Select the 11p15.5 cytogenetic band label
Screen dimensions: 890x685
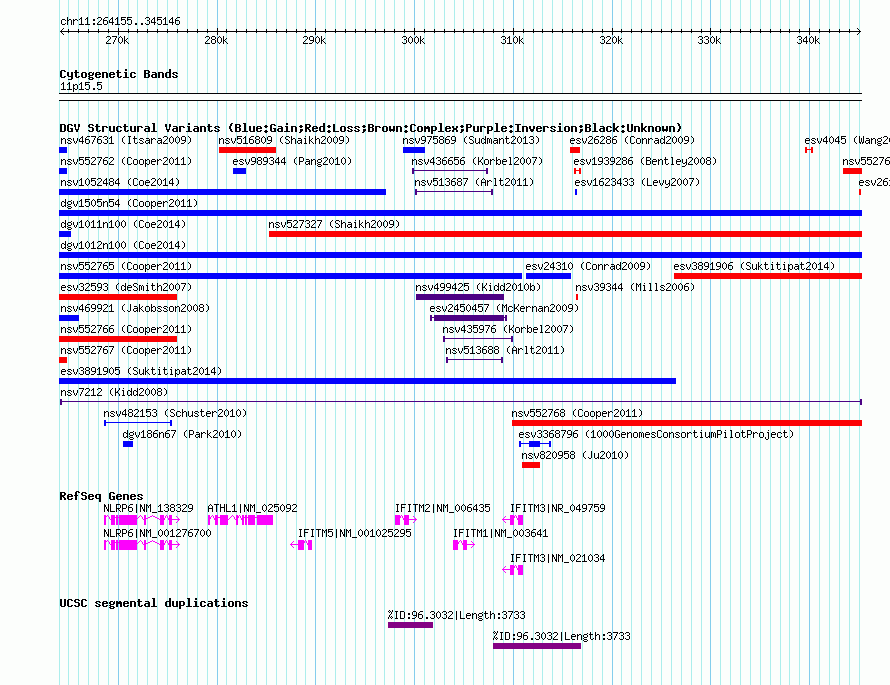(x=81, y=86)
